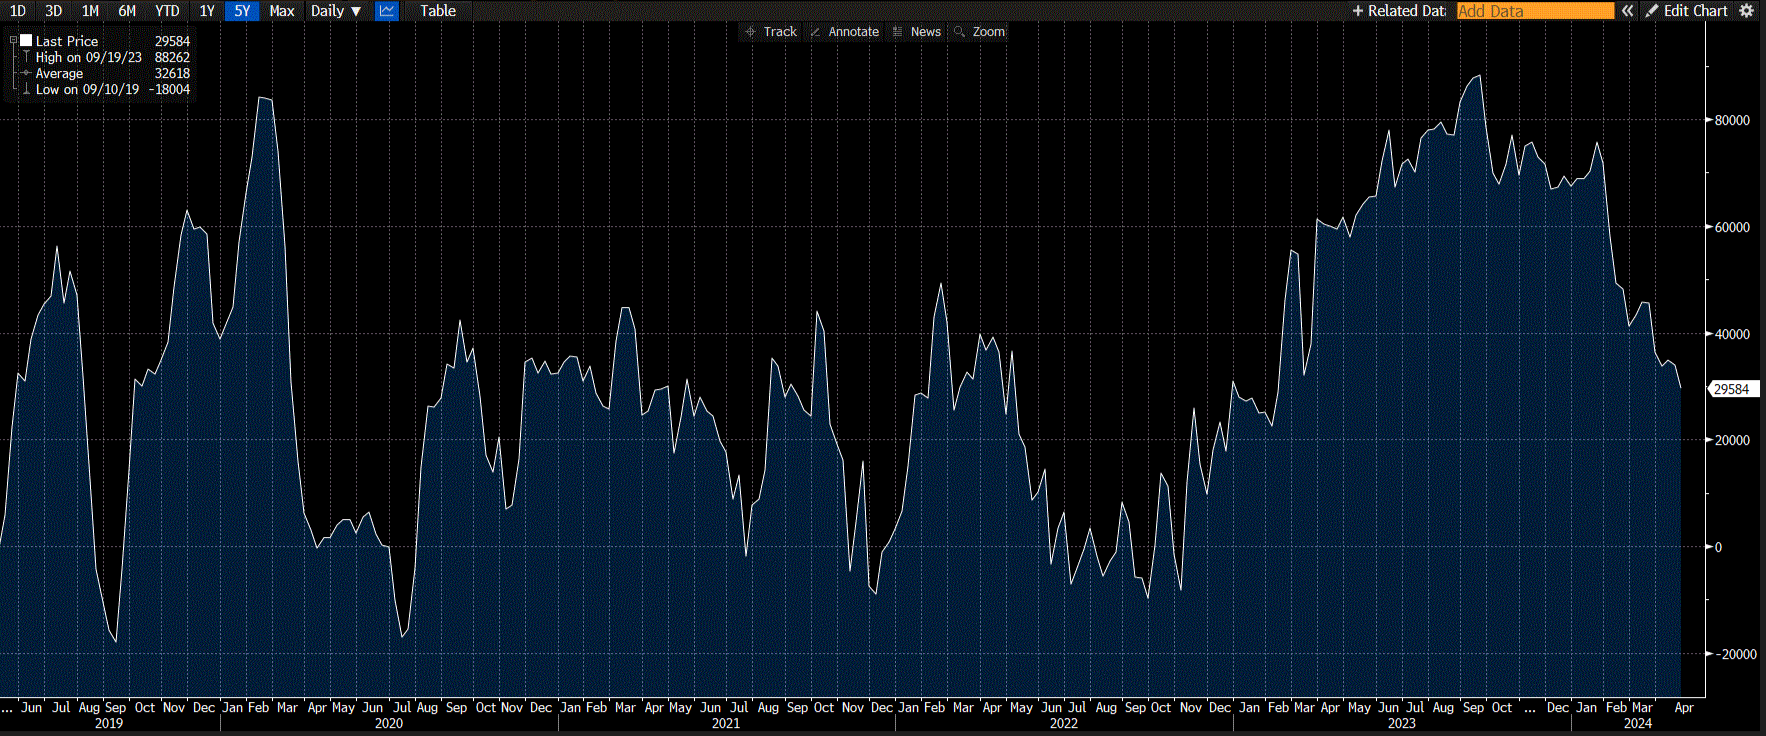Click the Low marker icon in legend

[x=26, y=89]
